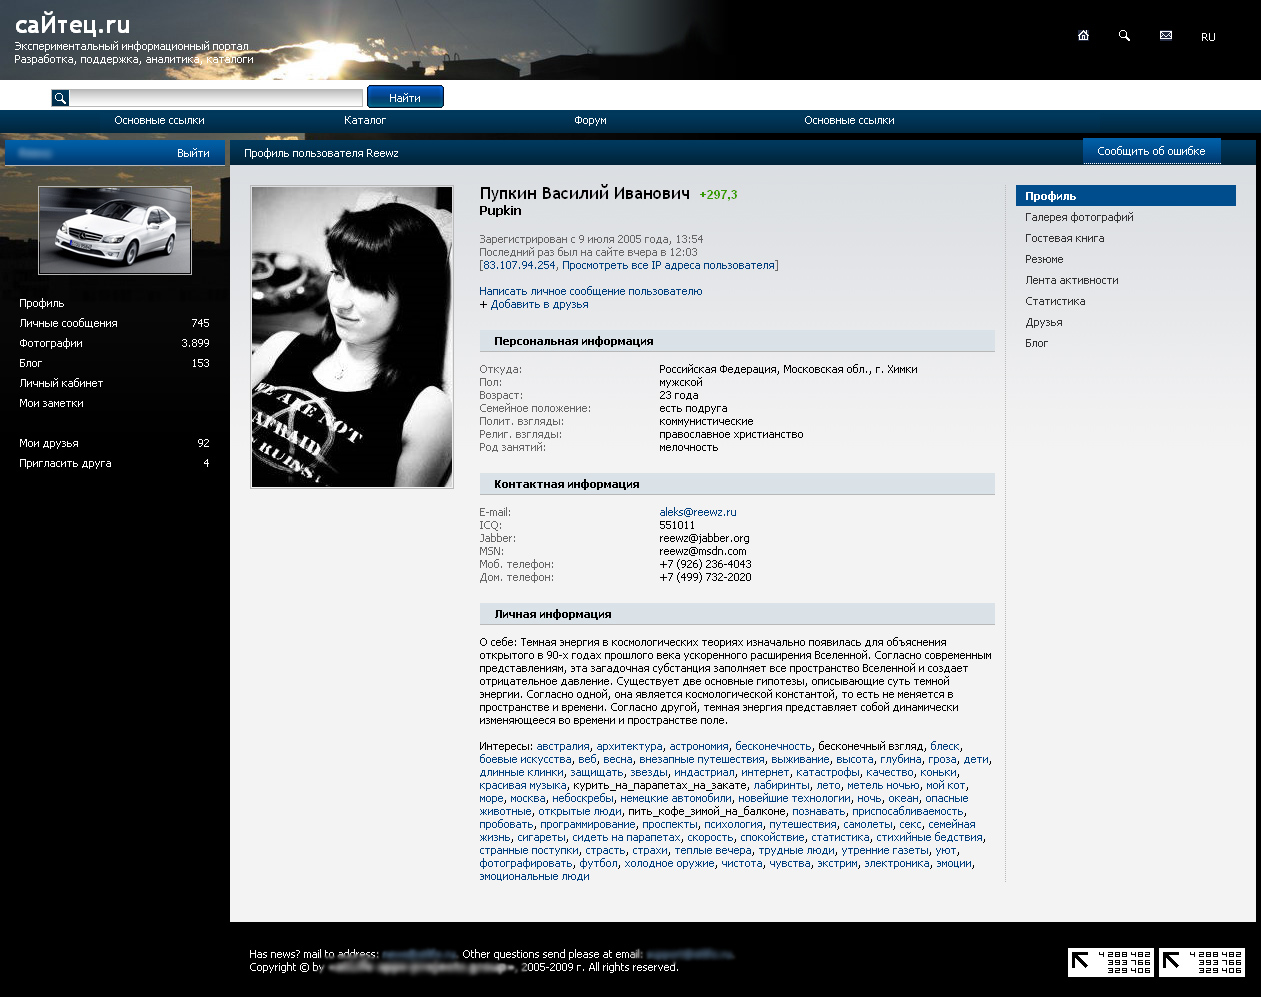Viewport: 1261px width, 997px height.
Task: Open interest tag стихийные бедствия
Action: point(930,837)
